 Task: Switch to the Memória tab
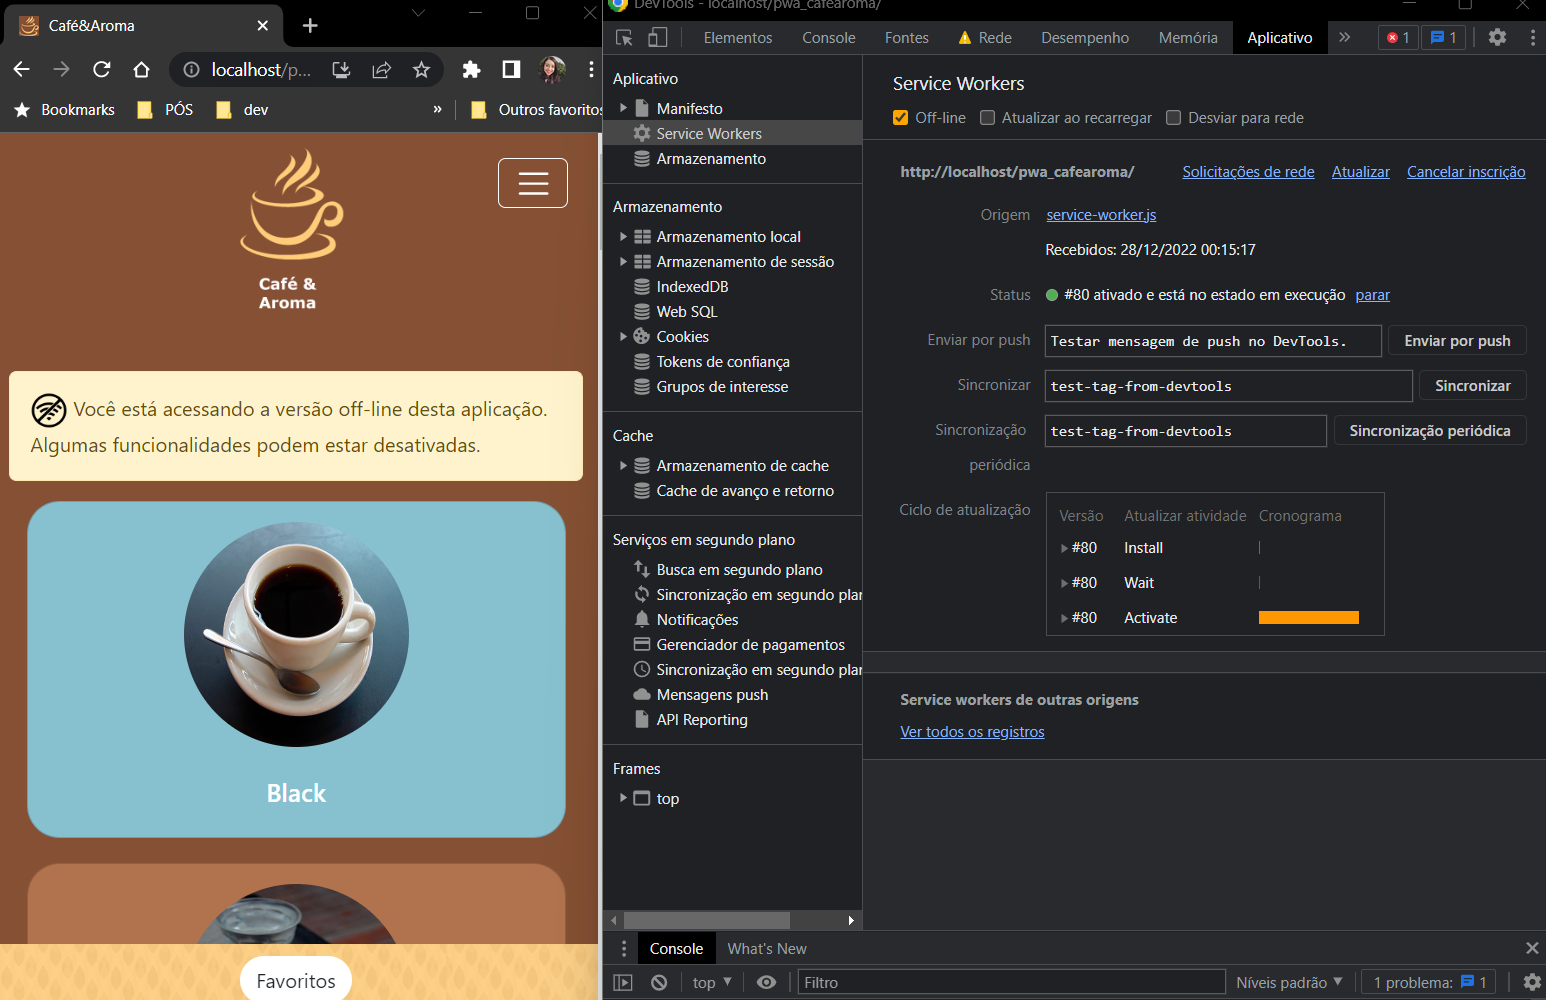pos(1188,37)
